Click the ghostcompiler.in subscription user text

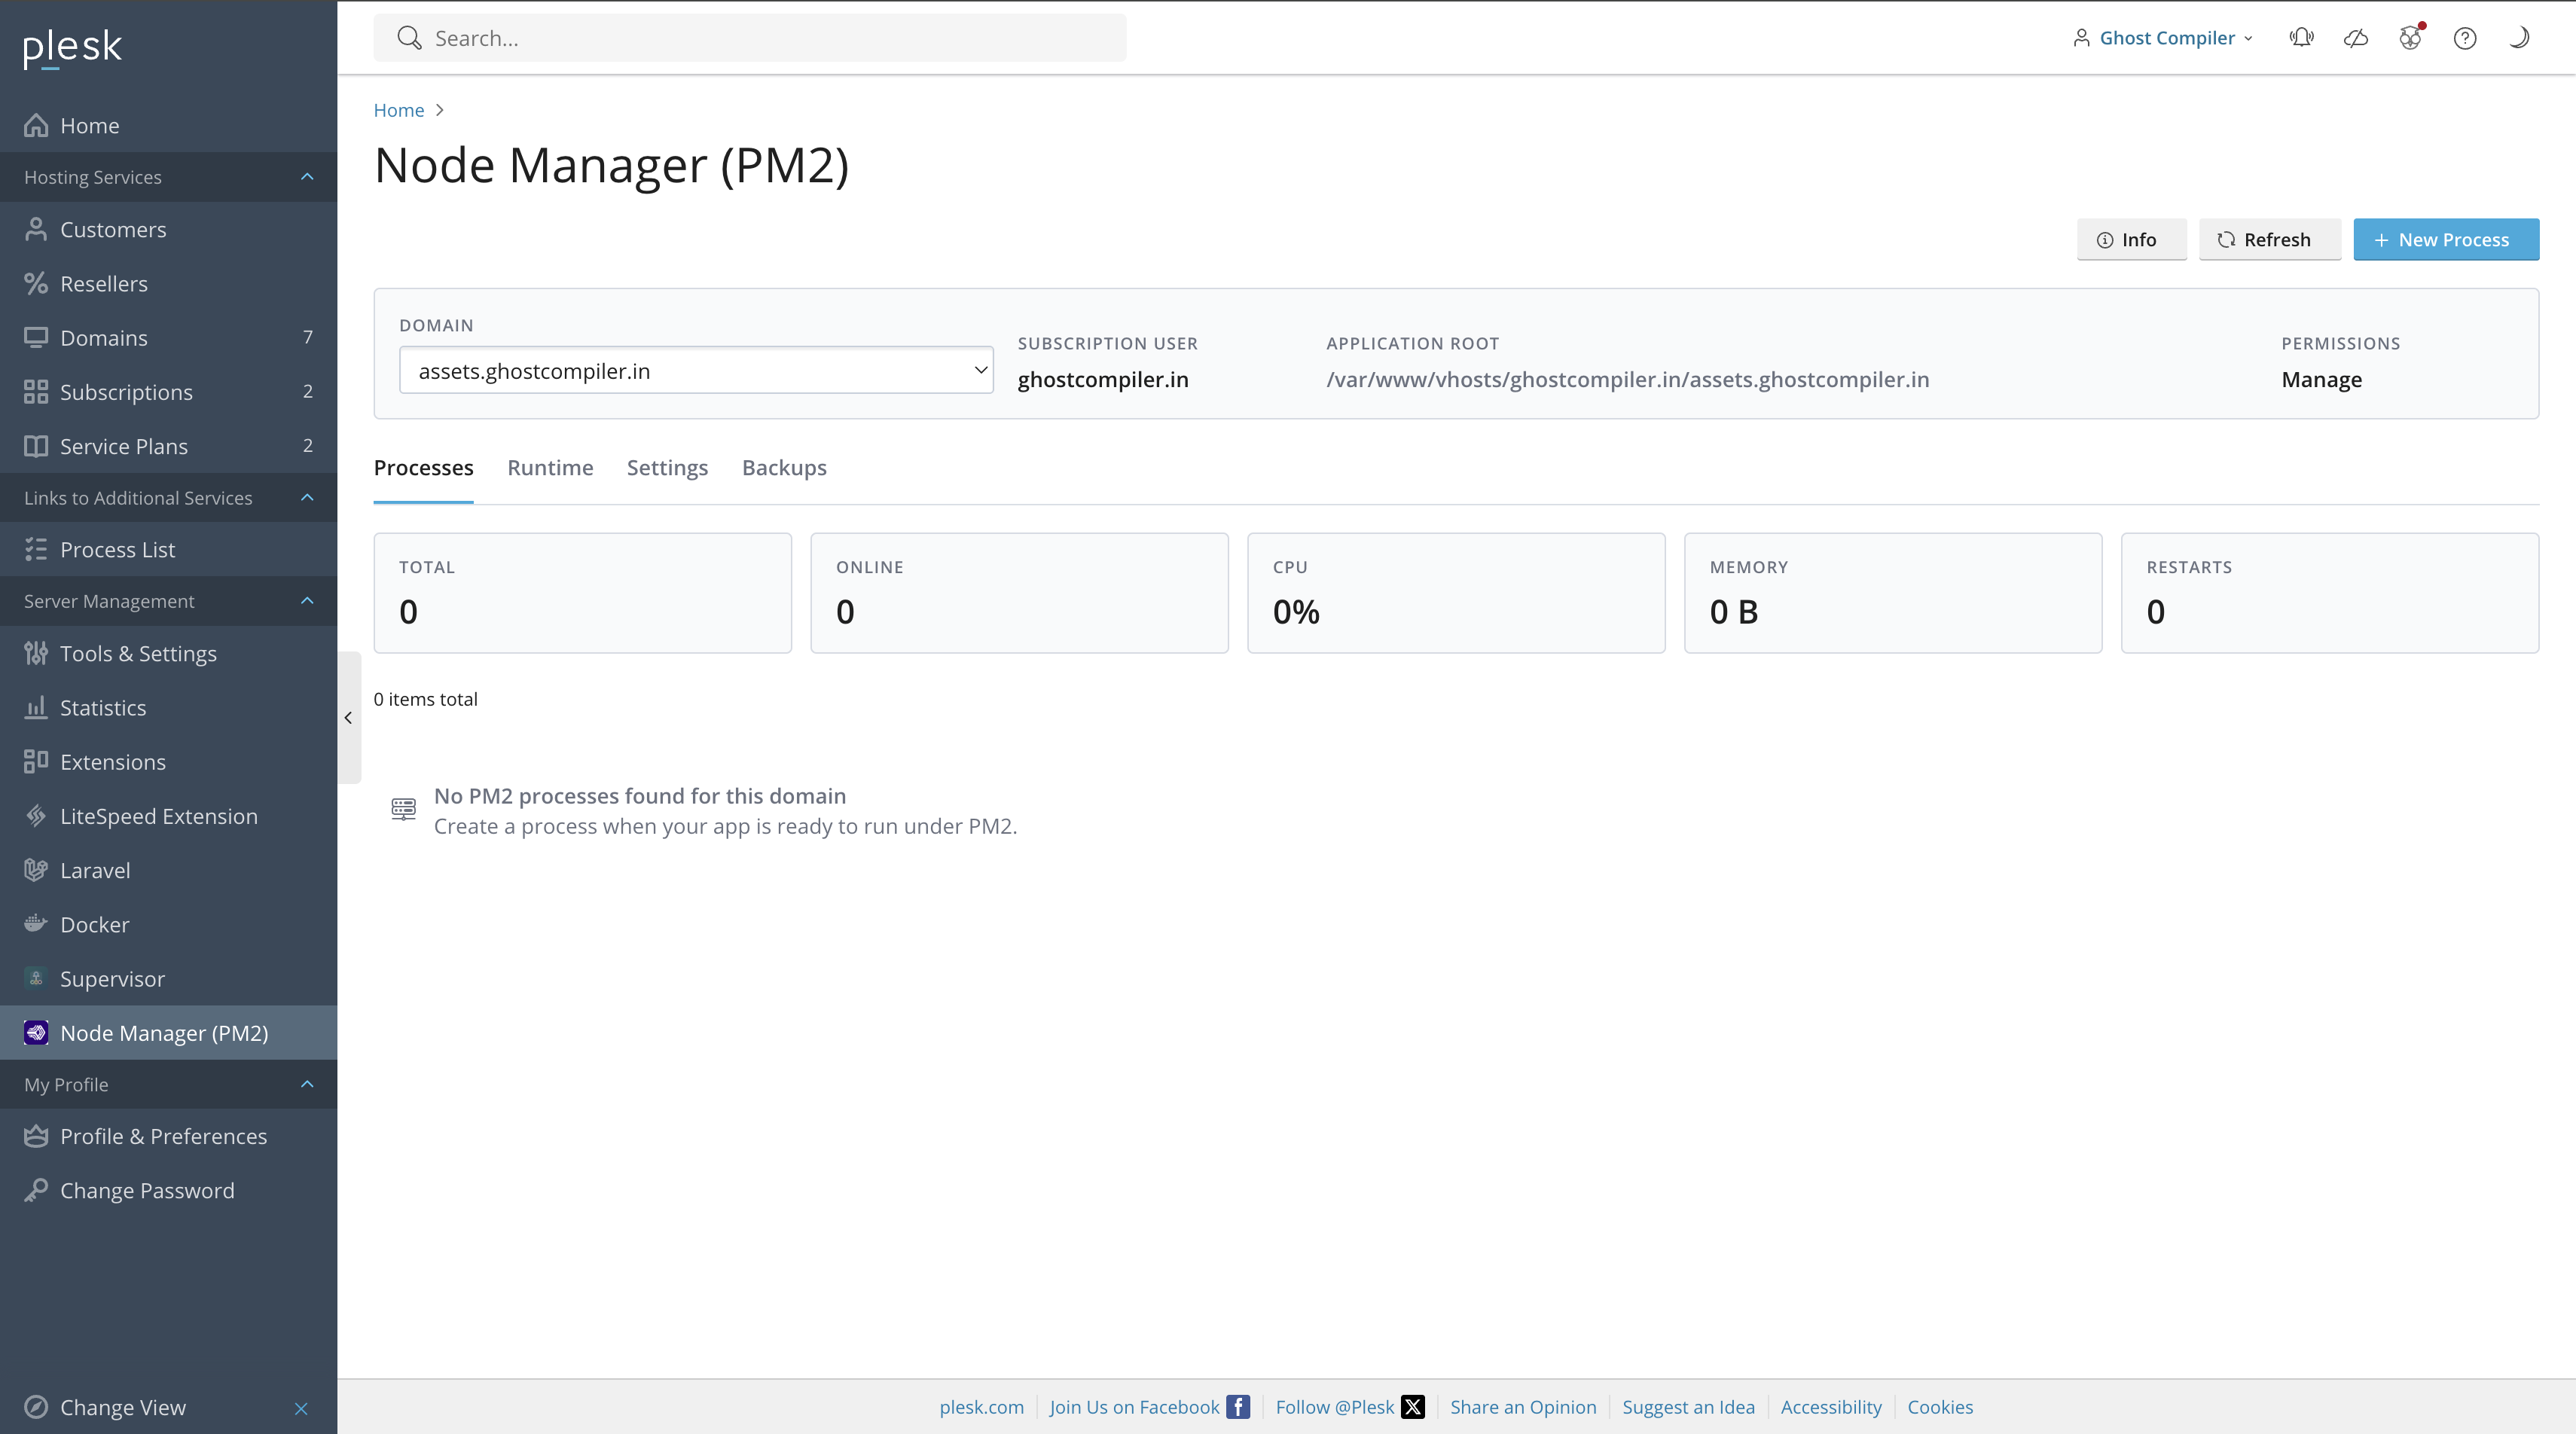click(1103, 380)
